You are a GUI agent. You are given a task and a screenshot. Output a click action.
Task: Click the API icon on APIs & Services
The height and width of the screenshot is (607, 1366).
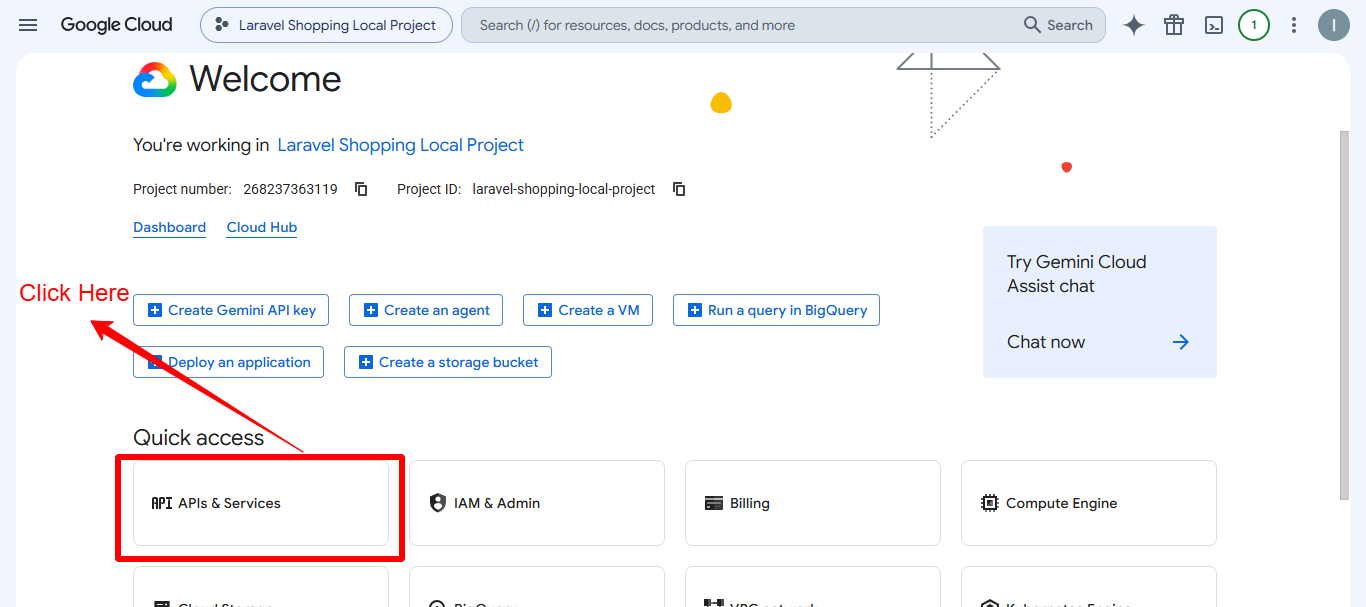[161, 503]
